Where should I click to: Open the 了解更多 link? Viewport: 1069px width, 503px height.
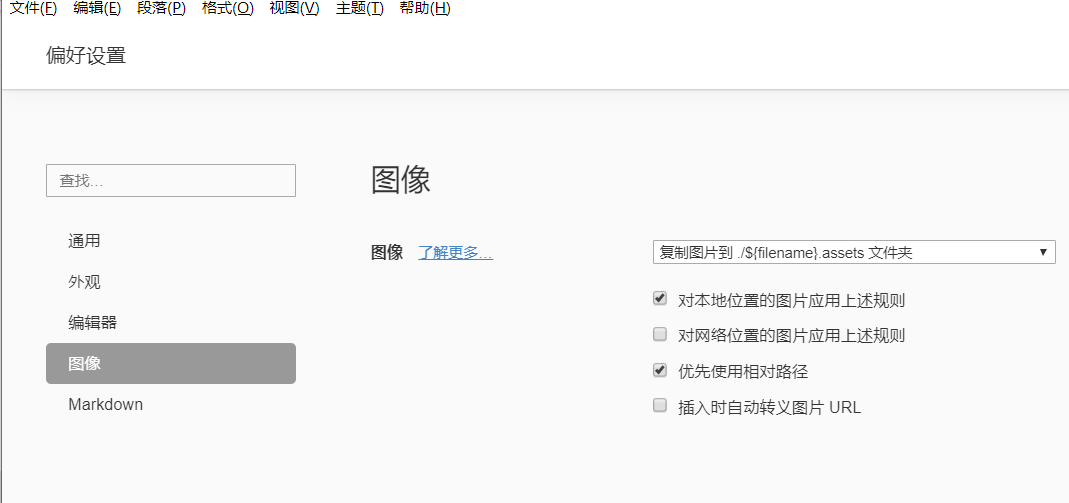(455, 253)
